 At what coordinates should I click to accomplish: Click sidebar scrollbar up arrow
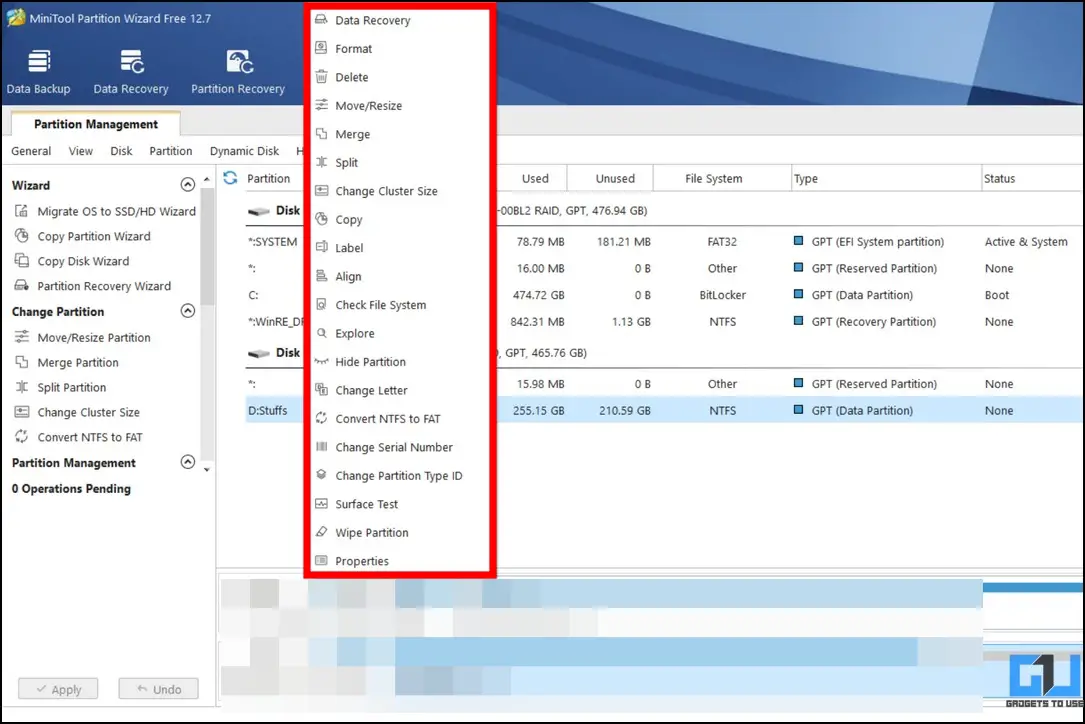[207, 179]
